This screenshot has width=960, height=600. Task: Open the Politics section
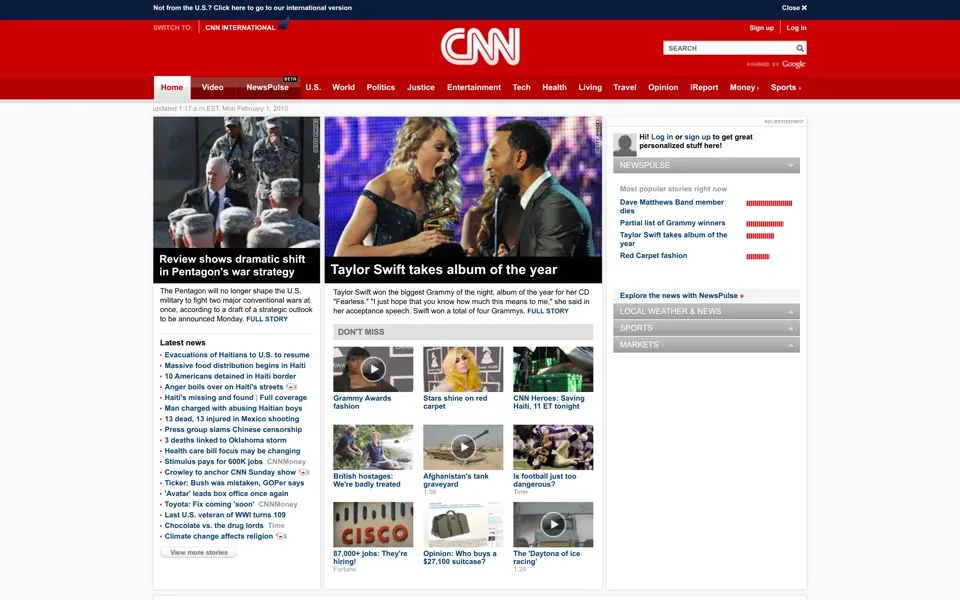tap(381, 88)
